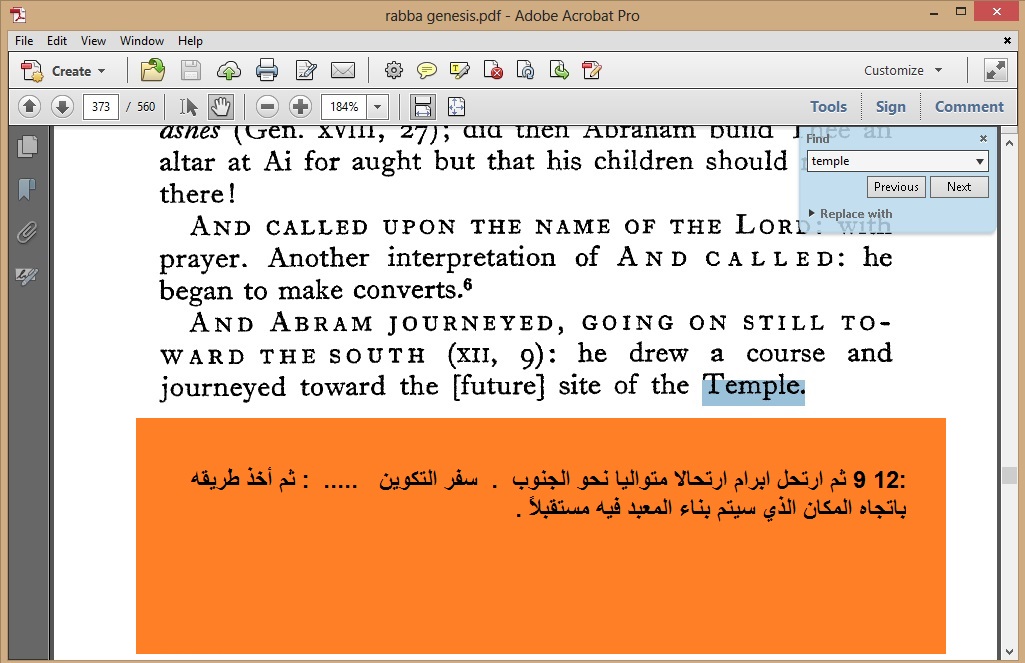Click Next in the Find box

[x=958, y=187]
